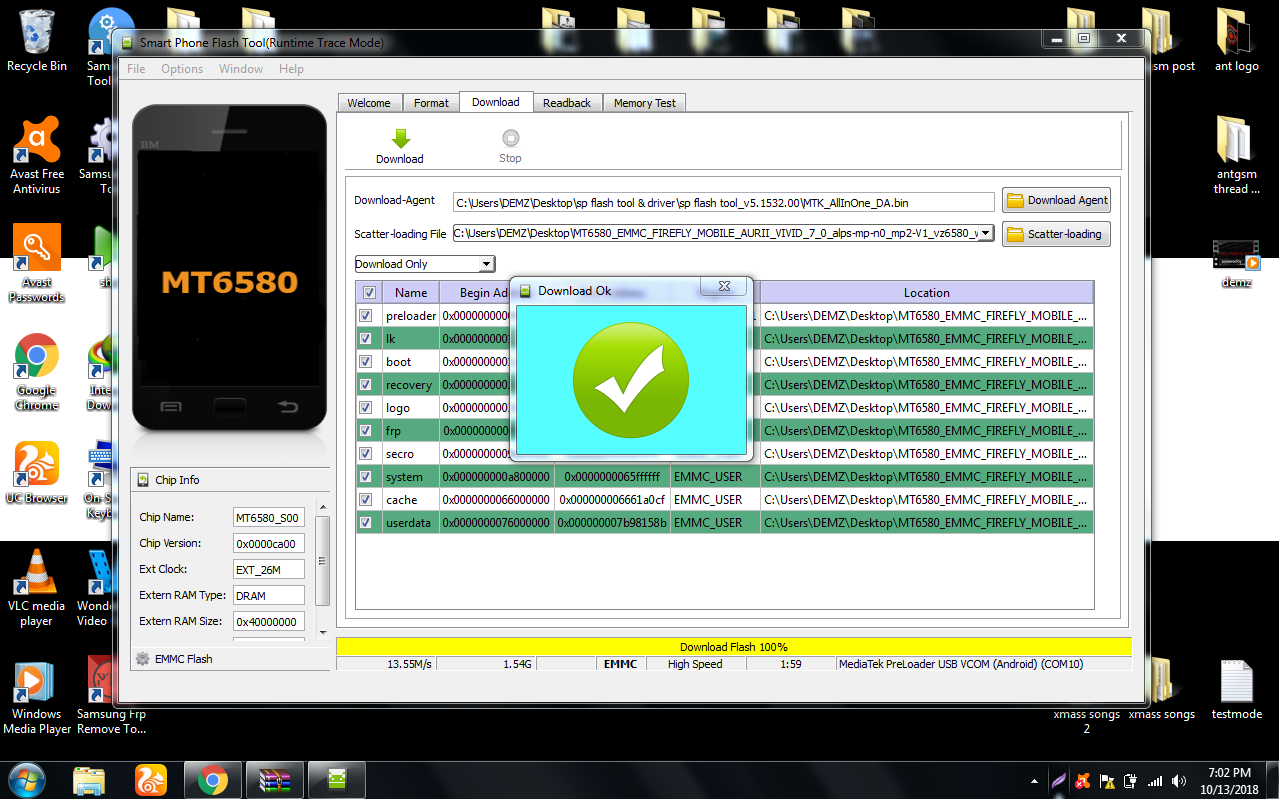Click the Name column header
The width and height of the screenshot is (1279, 799).
pos(411,293)
